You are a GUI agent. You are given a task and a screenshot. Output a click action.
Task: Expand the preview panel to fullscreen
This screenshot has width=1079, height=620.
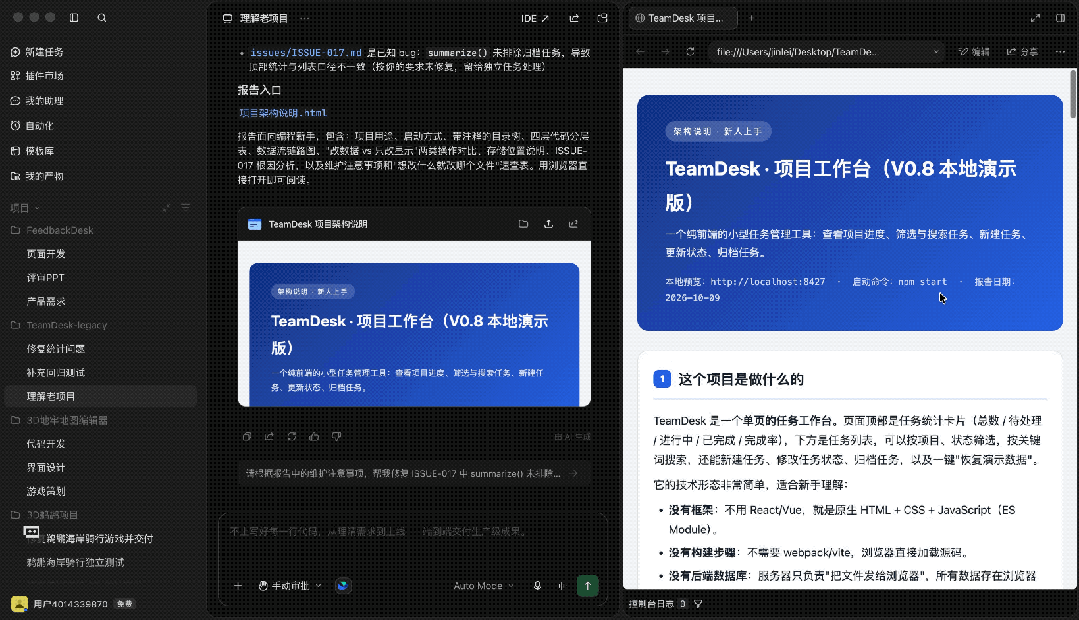click(x=1035, y=19)
